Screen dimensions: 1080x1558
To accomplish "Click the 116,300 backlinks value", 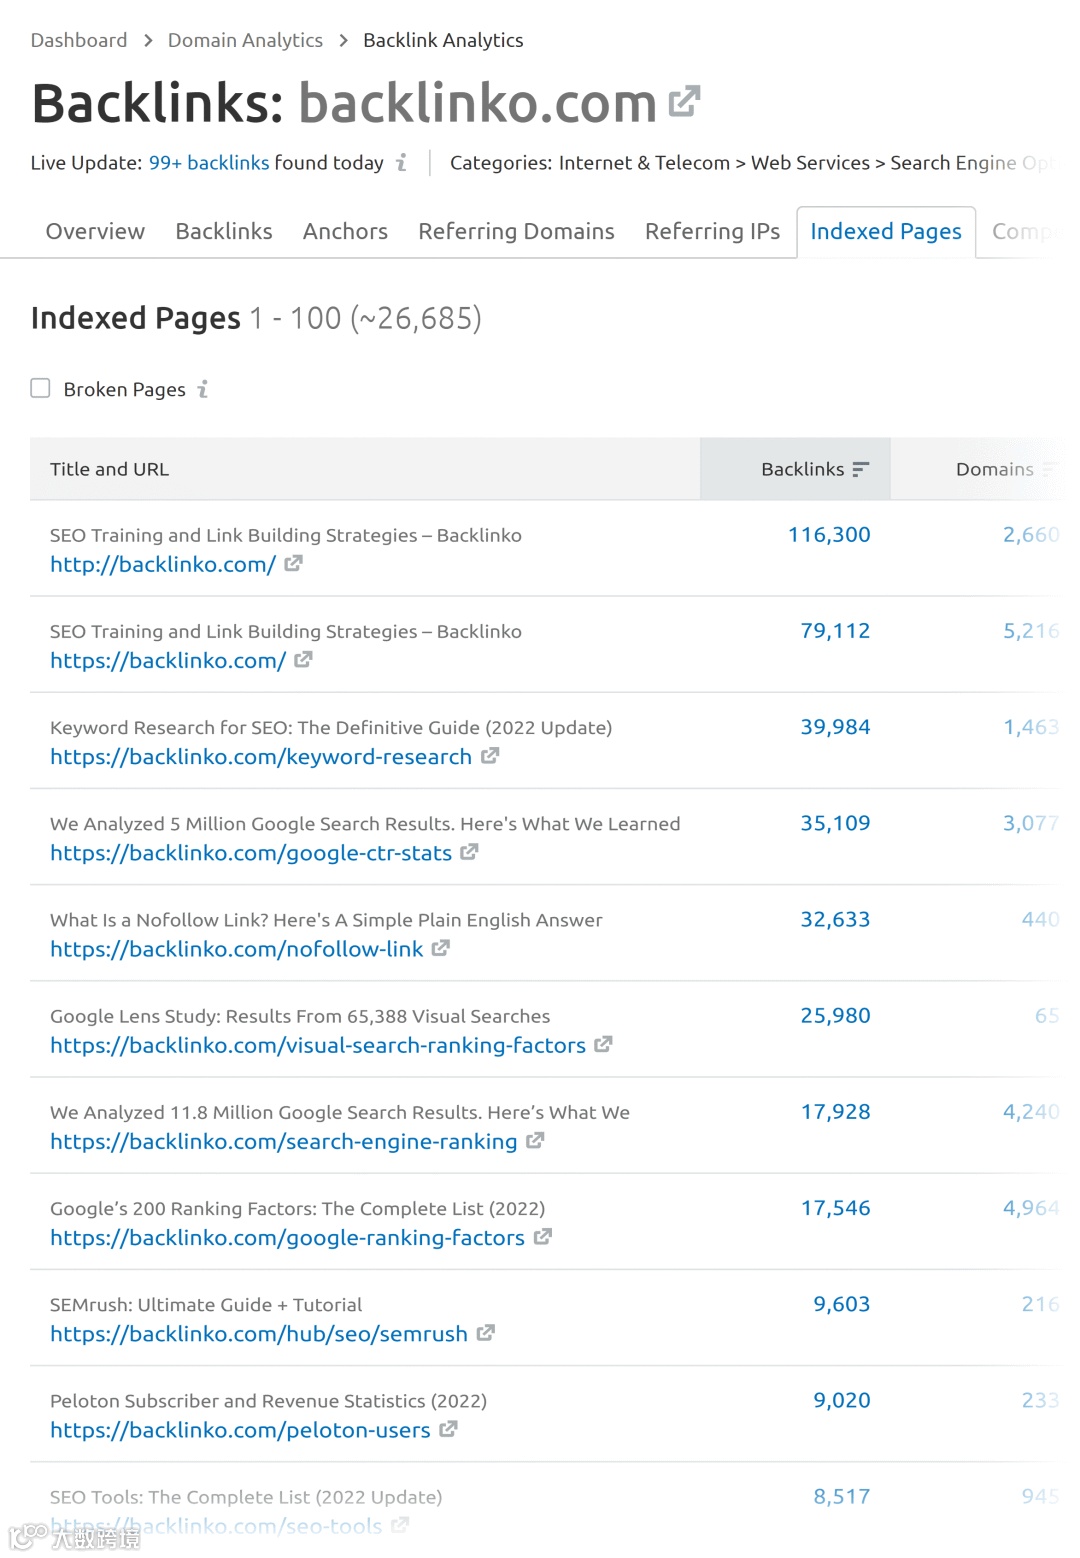I will 829,534.
